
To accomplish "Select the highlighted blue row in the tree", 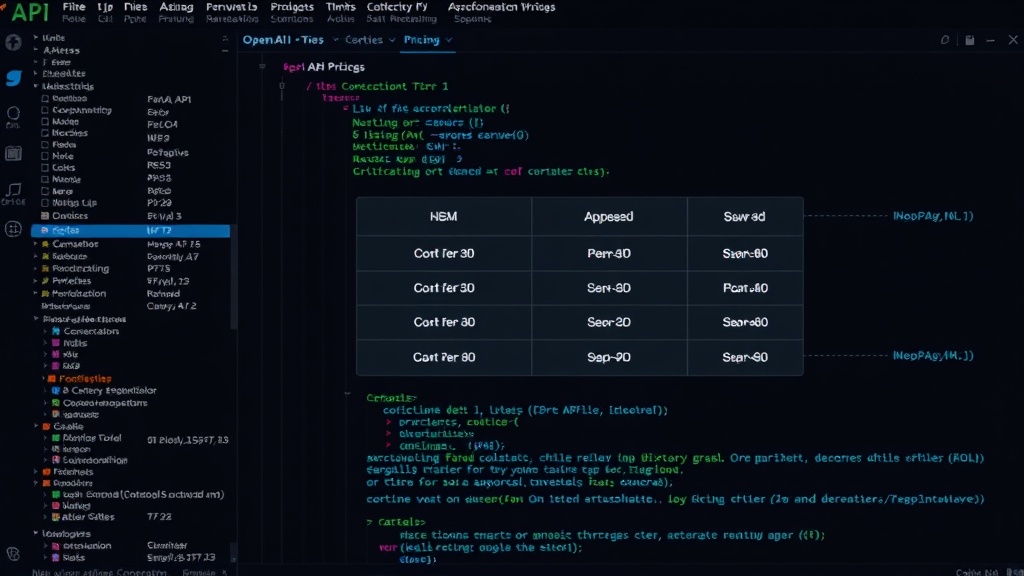I will [131, 230].
